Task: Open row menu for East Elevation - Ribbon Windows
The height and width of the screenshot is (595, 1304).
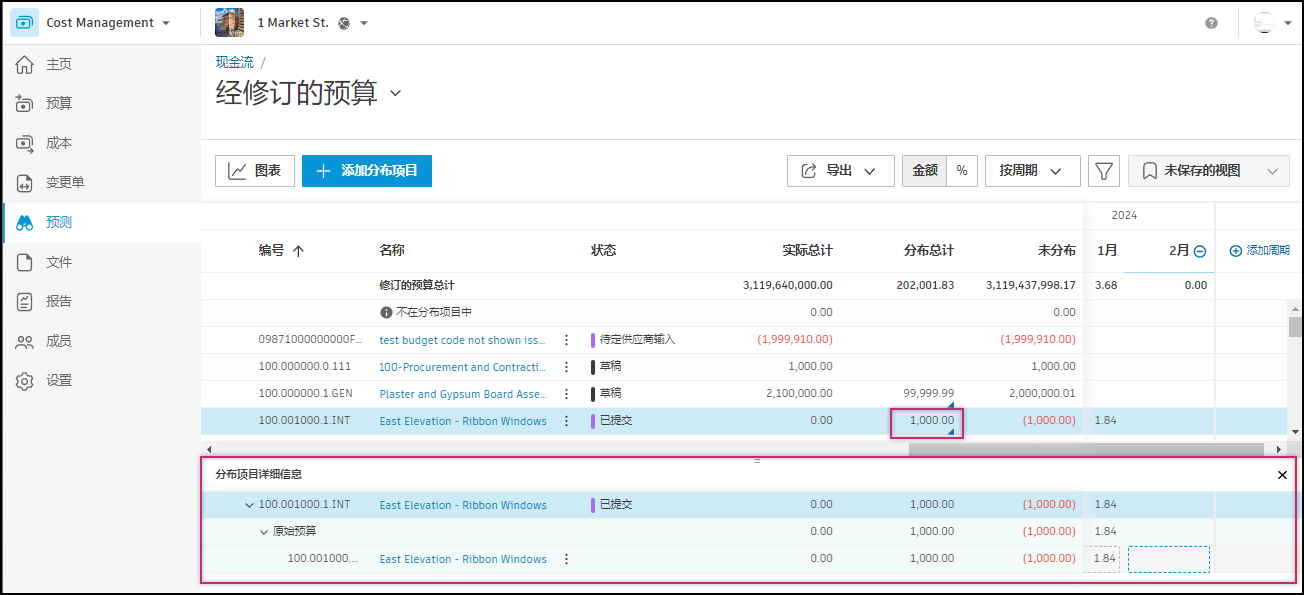Action: point(566,420)
